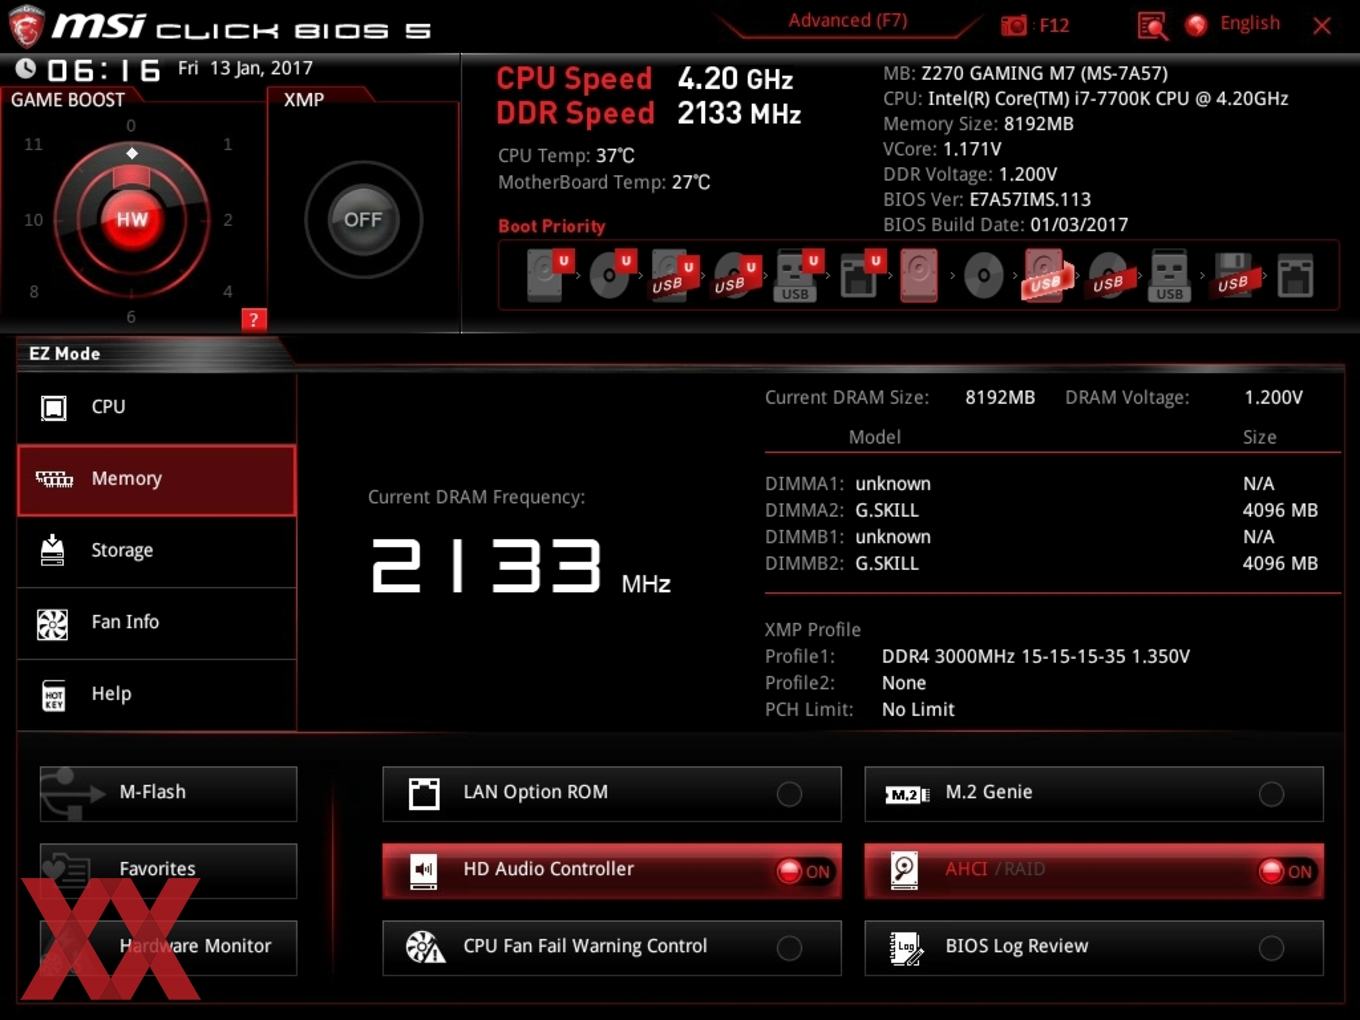Screen dimensions: 1360x1020
Task: Click the Game Boost header label
Action: [x=67, y=100]
